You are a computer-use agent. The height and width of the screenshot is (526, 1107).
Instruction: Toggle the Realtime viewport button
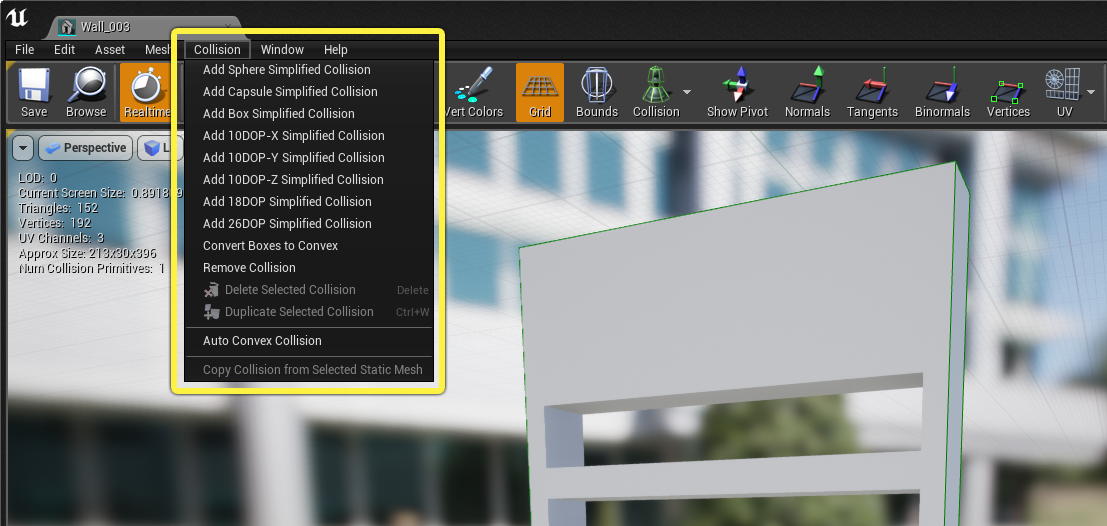coord(145,92)
